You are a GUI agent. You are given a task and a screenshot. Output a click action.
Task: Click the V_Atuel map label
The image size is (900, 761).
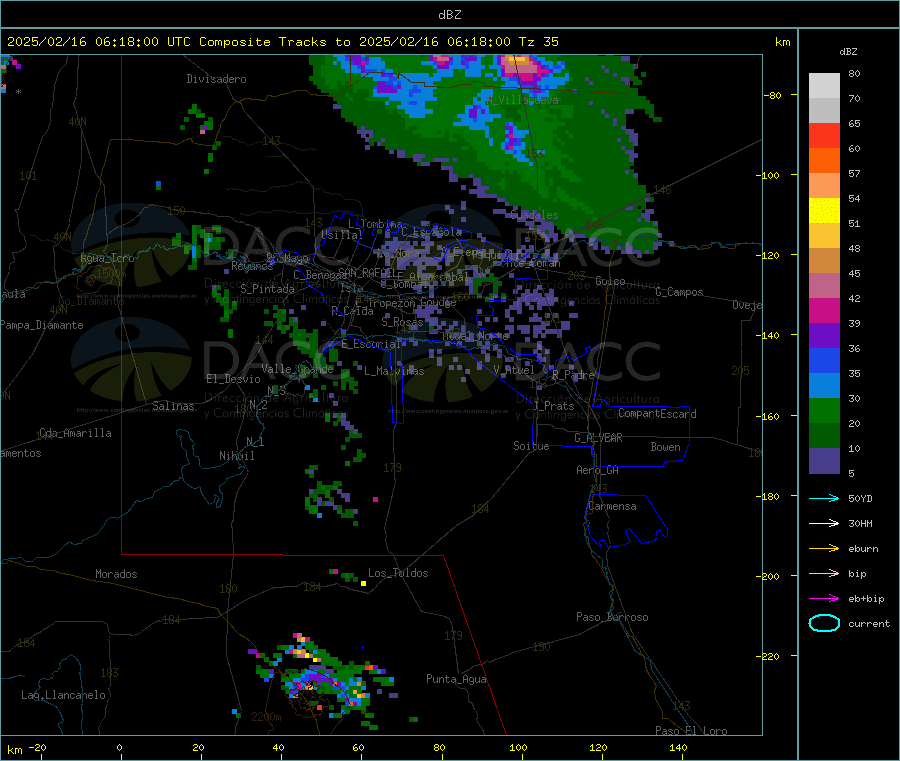point(514,370)
